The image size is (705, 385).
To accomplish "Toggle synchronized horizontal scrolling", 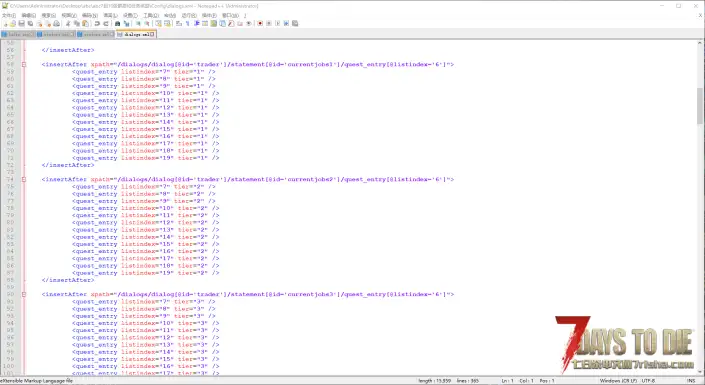I will 167,23.
